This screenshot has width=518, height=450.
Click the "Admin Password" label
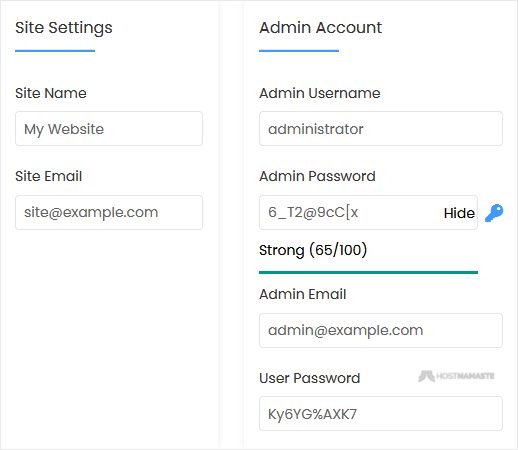pos(317,176)
